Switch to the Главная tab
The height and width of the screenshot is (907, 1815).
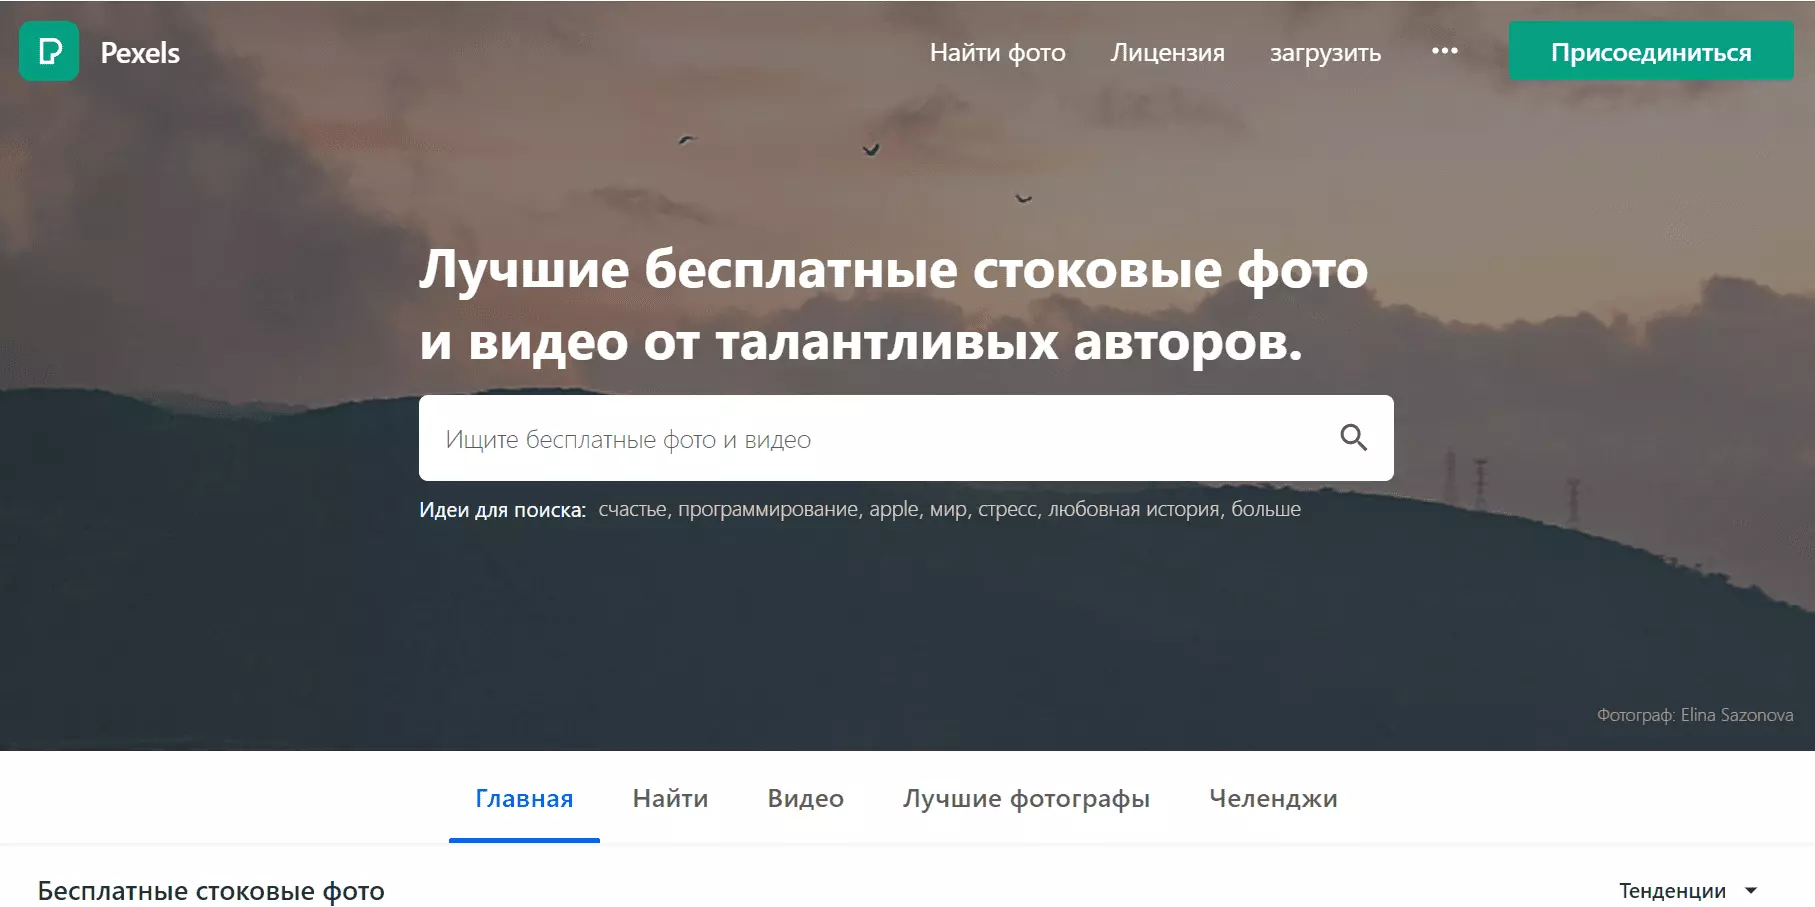524,799
